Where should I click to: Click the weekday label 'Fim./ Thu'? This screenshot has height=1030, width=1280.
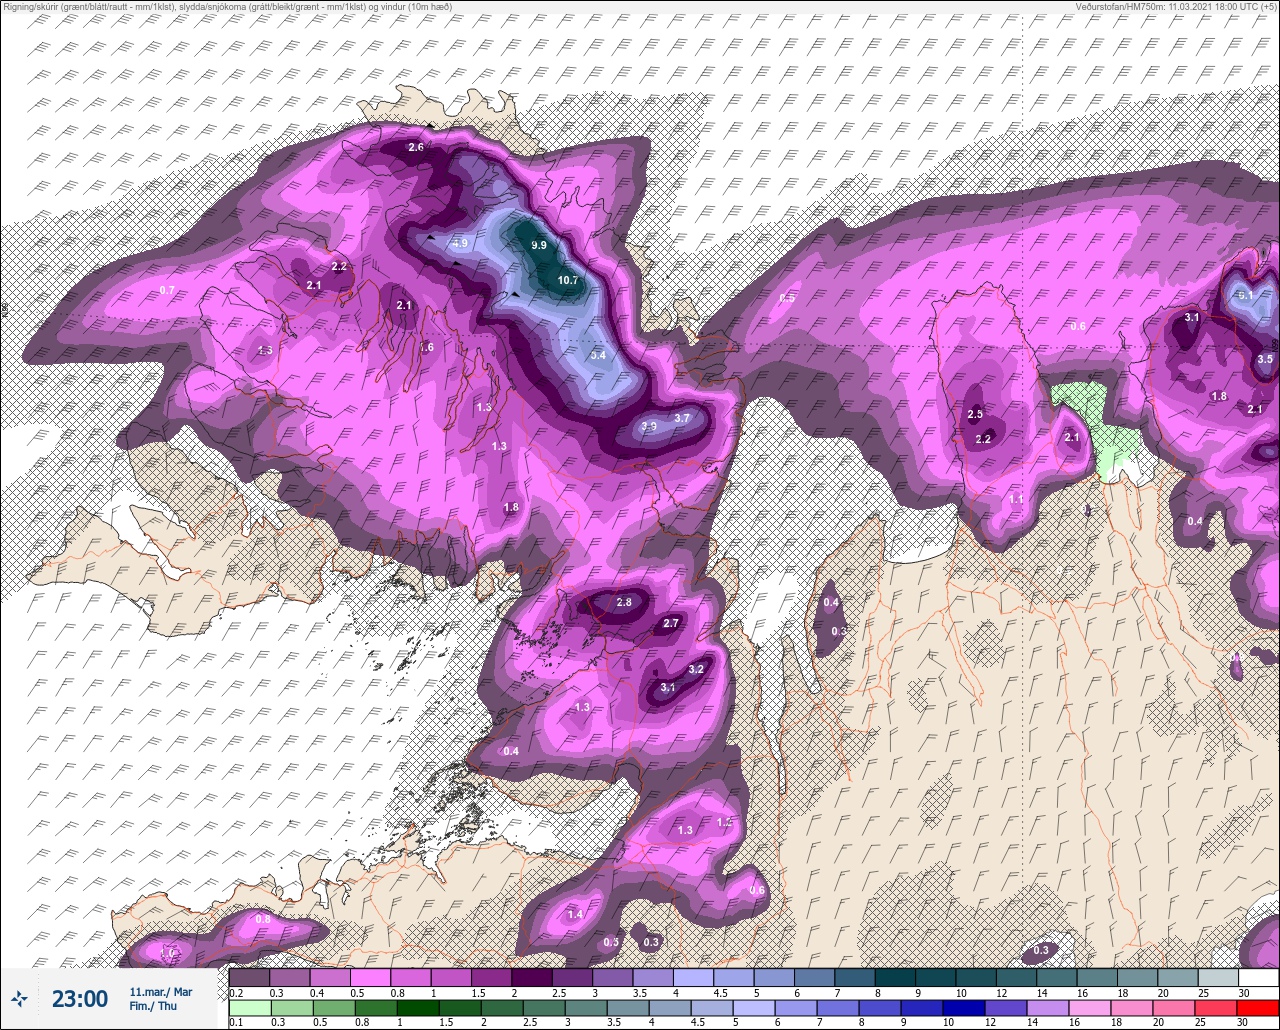coord(153,1006)
